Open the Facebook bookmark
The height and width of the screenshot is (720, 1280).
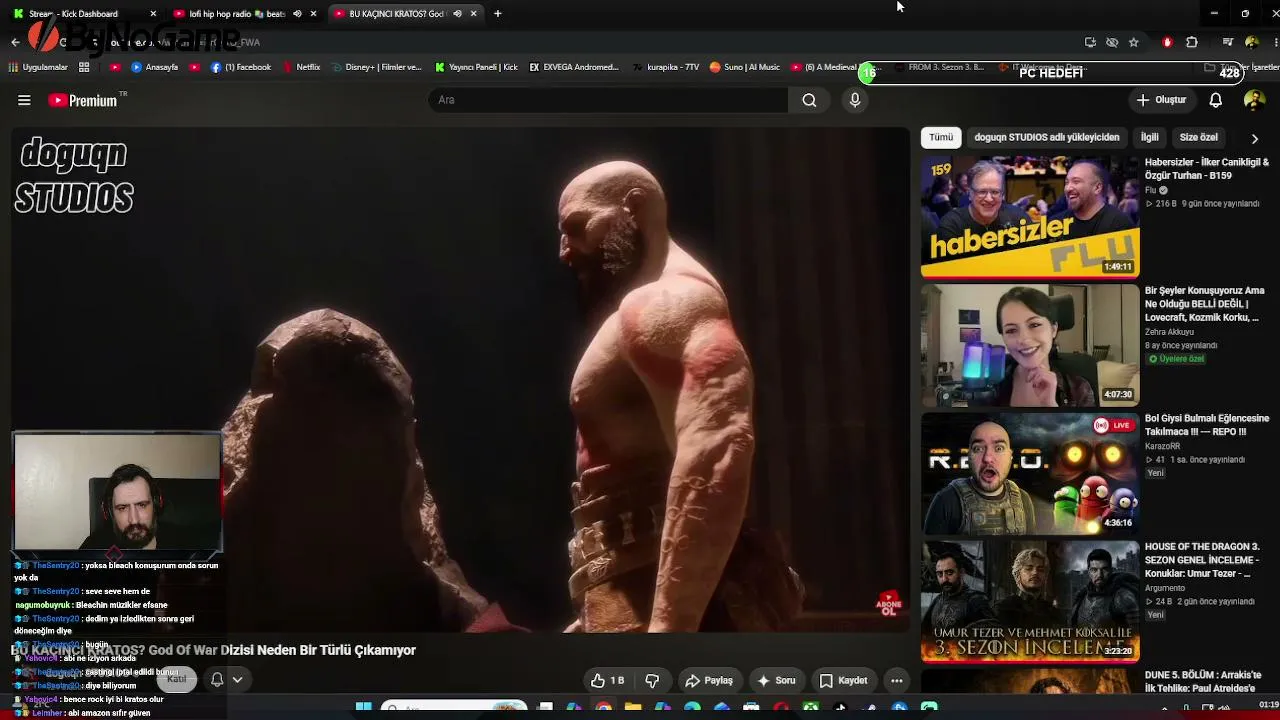(x=241, y=67)
